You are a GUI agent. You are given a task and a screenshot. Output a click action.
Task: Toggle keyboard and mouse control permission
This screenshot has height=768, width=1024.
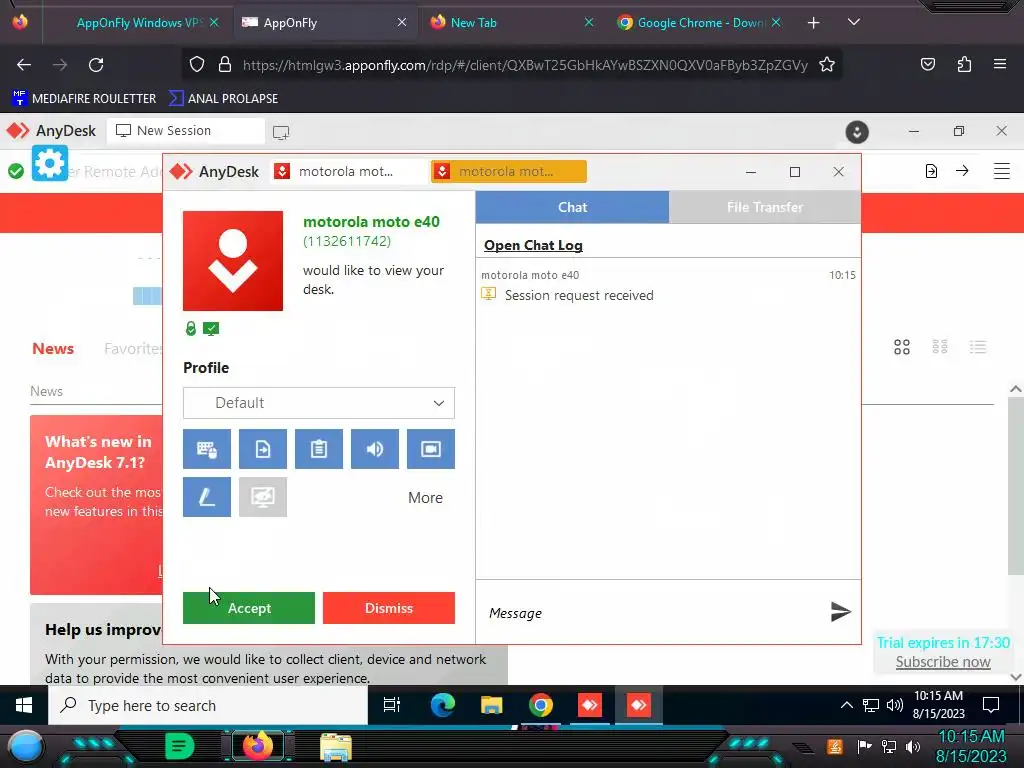click(x=206, y=449)
